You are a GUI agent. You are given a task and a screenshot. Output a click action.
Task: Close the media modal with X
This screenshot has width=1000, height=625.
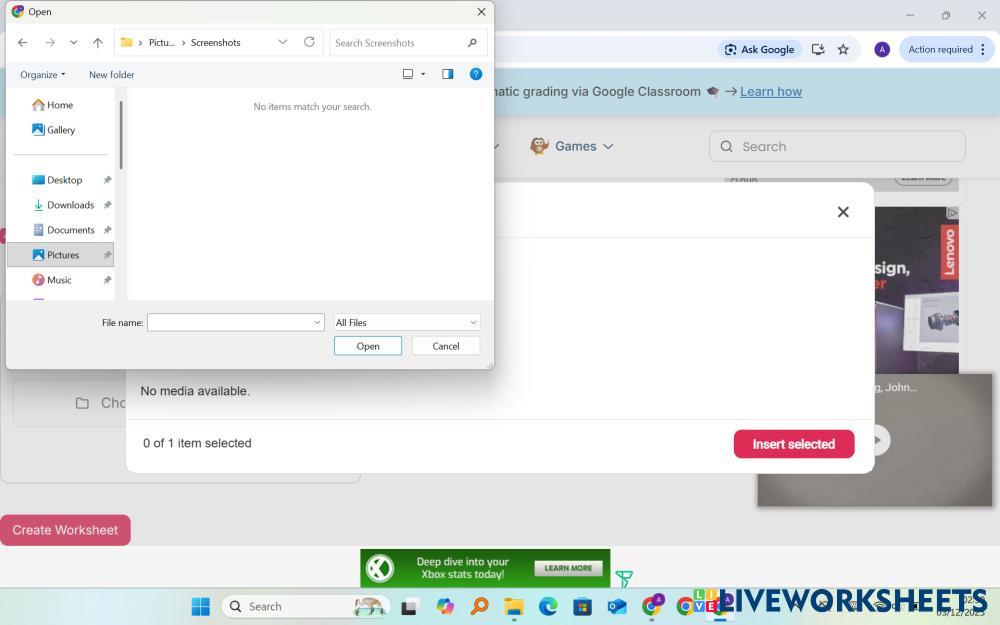[843, 212]
